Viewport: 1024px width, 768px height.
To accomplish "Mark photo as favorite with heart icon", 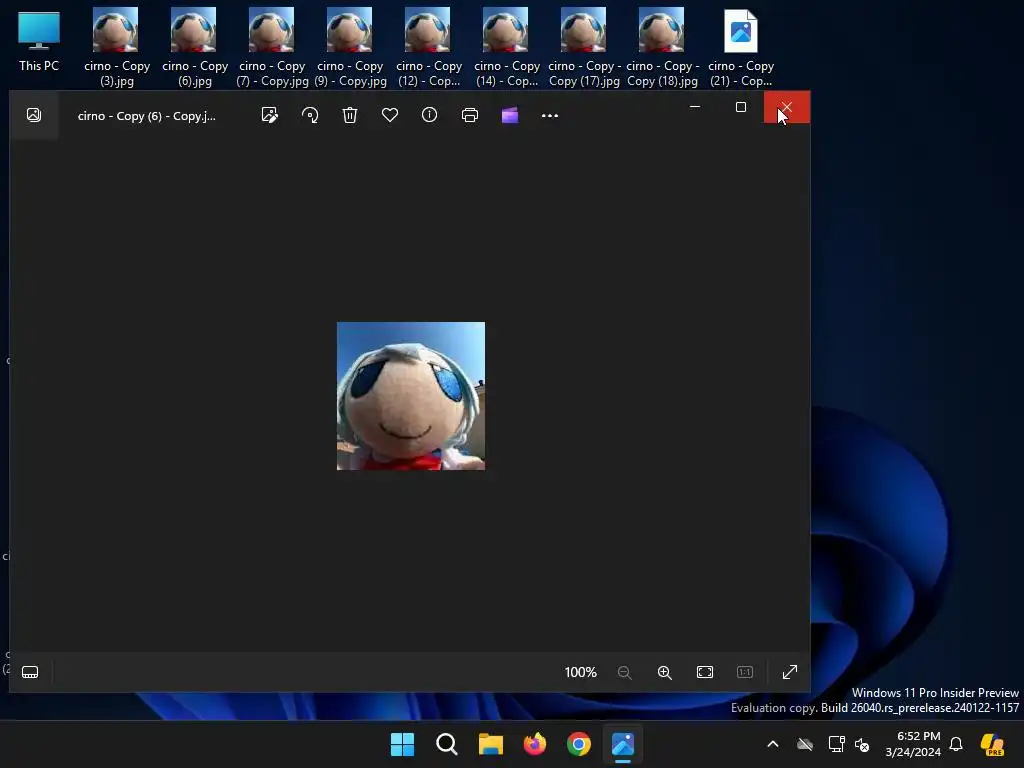I will [x=390, y=115].
